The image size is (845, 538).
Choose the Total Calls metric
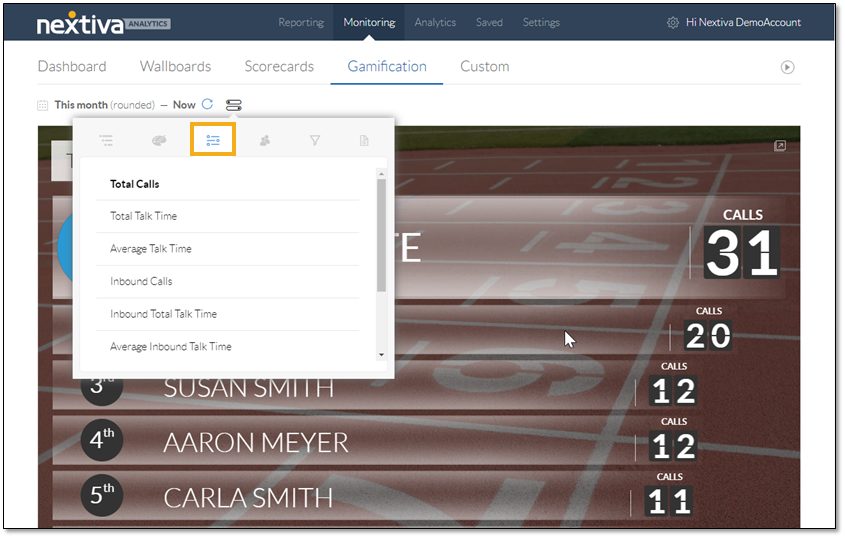[x=228, y=184]
